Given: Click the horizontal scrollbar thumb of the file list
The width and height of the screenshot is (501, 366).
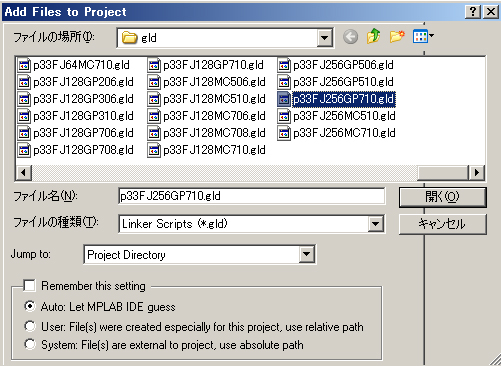Looking at the screenshot, I should pos(443,173).
